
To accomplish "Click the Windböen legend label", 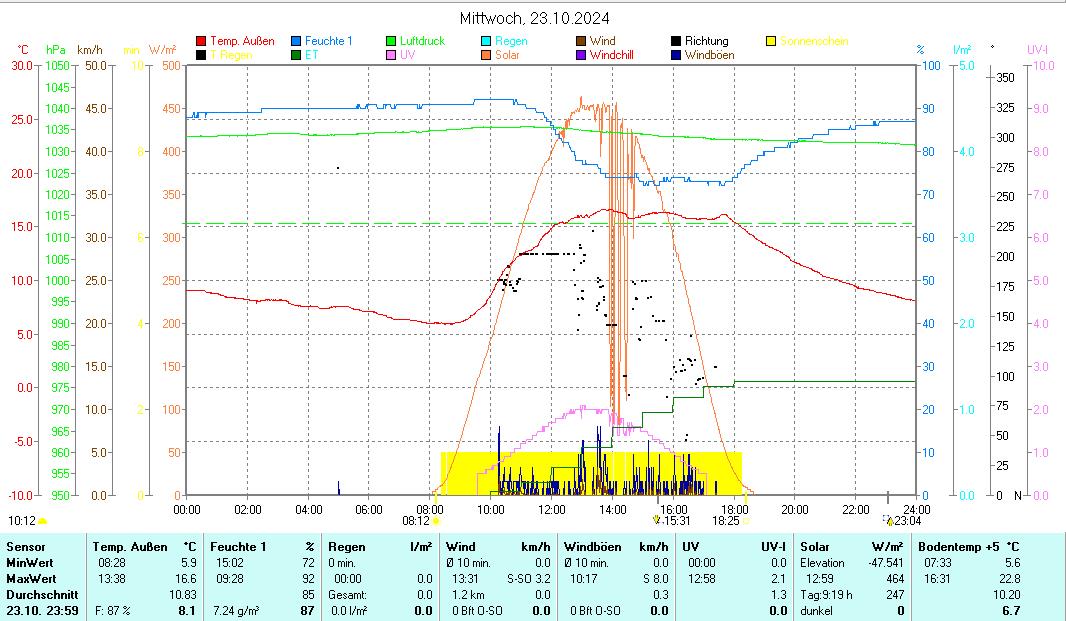I will (709, 55).
